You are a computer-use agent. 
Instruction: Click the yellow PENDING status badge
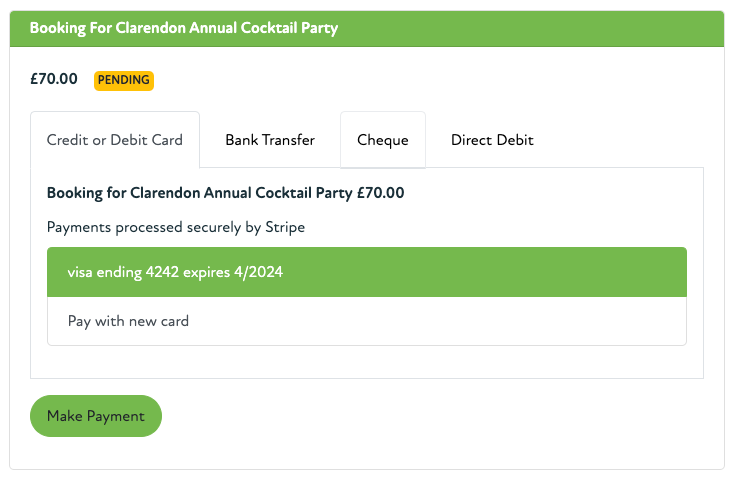click(124, 80)
